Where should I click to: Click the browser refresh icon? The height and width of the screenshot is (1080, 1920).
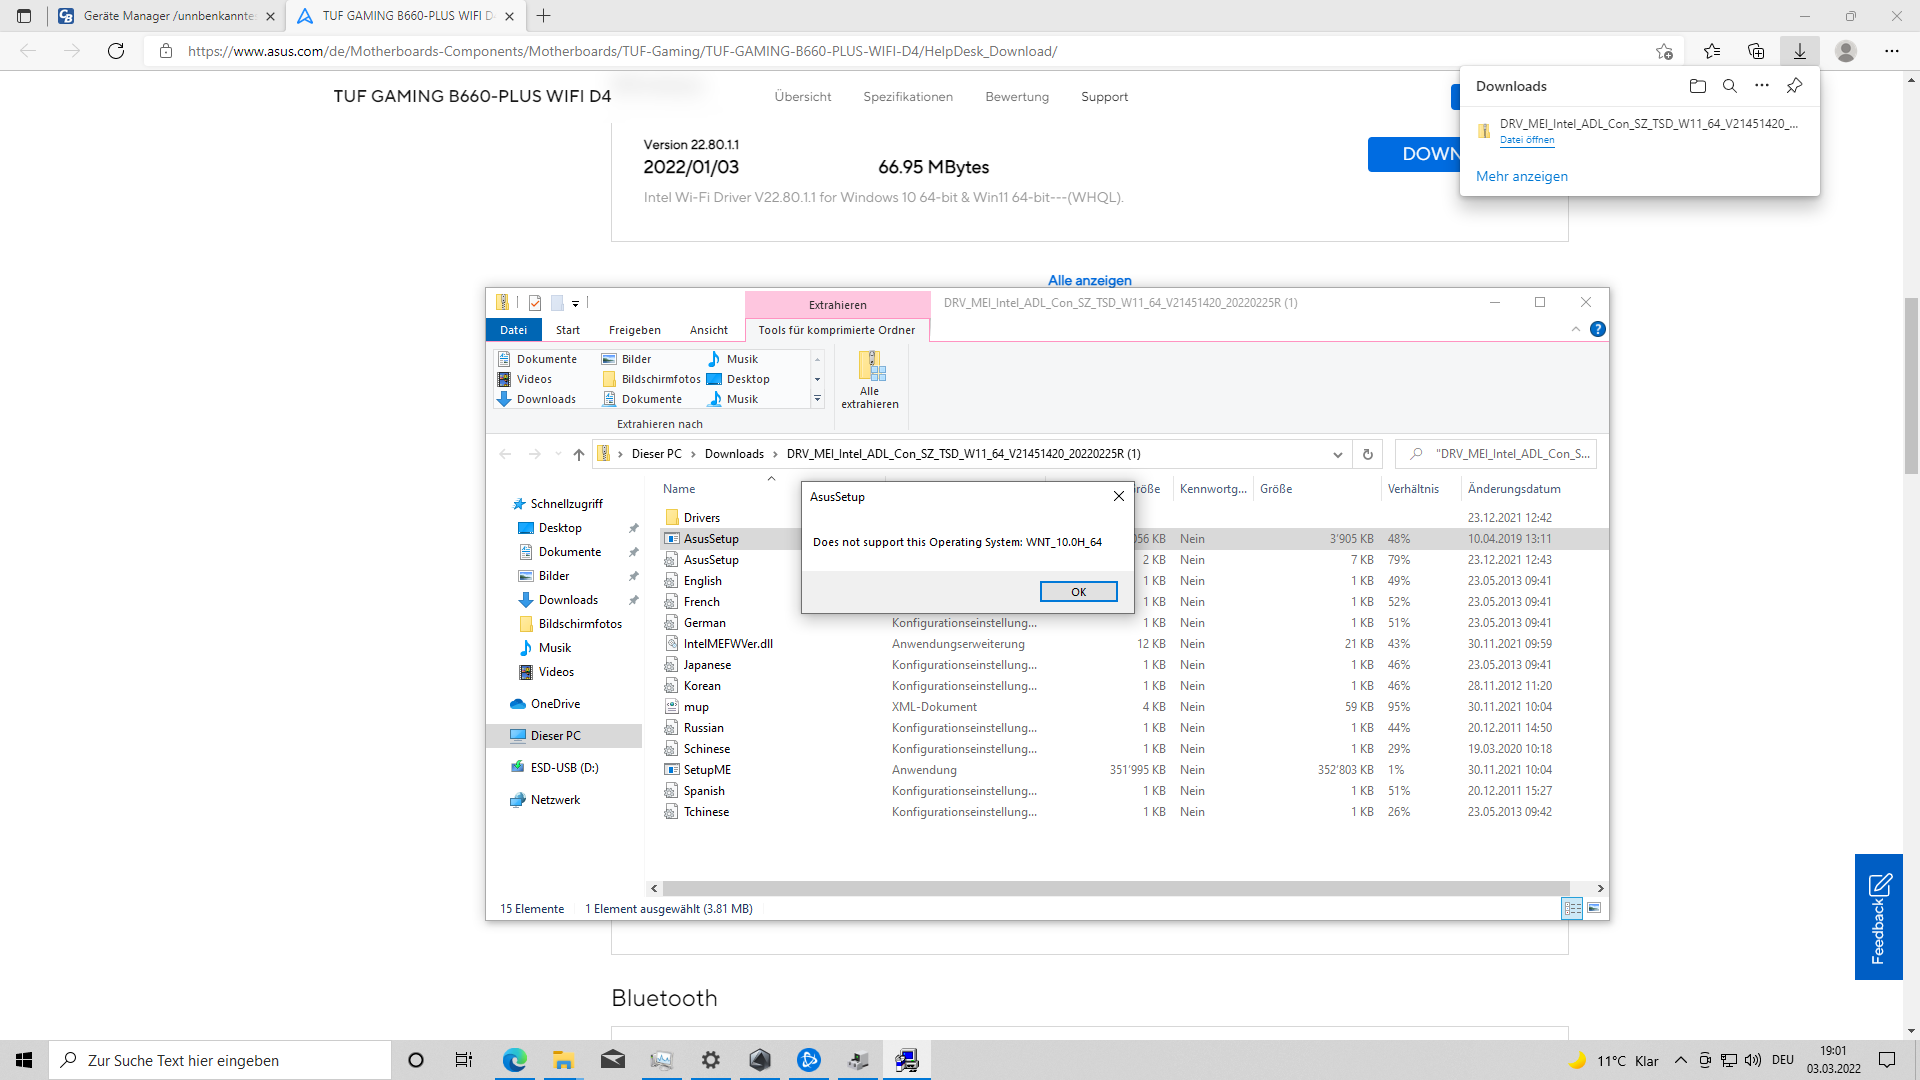[x=116, y=51]
